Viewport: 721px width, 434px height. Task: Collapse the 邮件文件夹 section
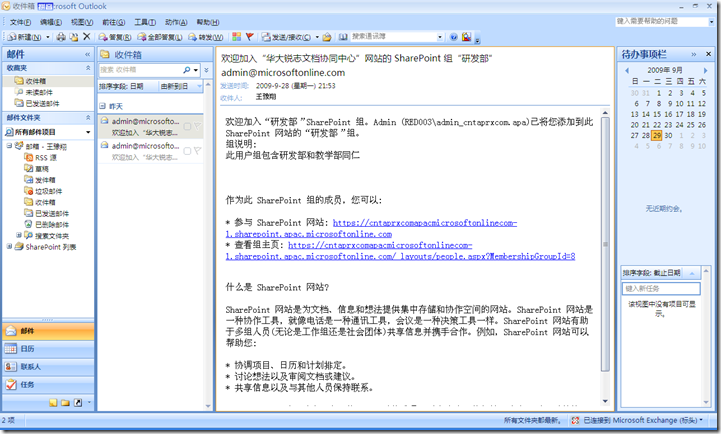click(88, 118)
